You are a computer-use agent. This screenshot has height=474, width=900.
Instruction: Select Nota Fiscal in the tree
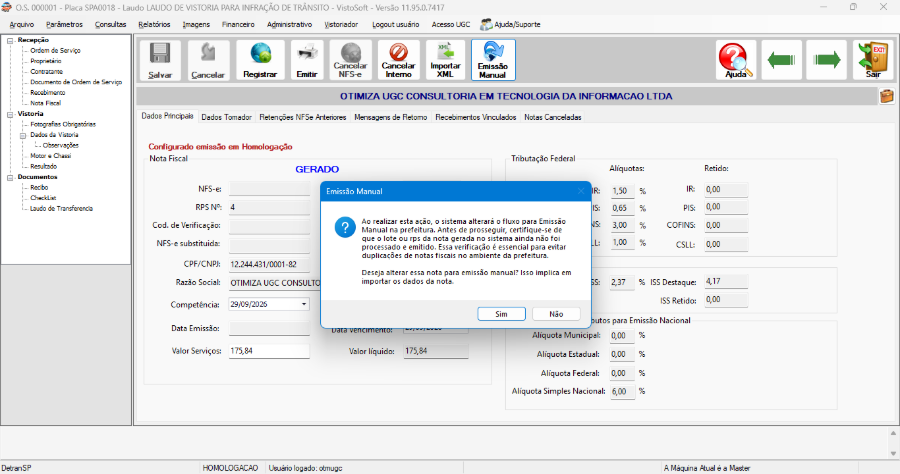(45, 103)
